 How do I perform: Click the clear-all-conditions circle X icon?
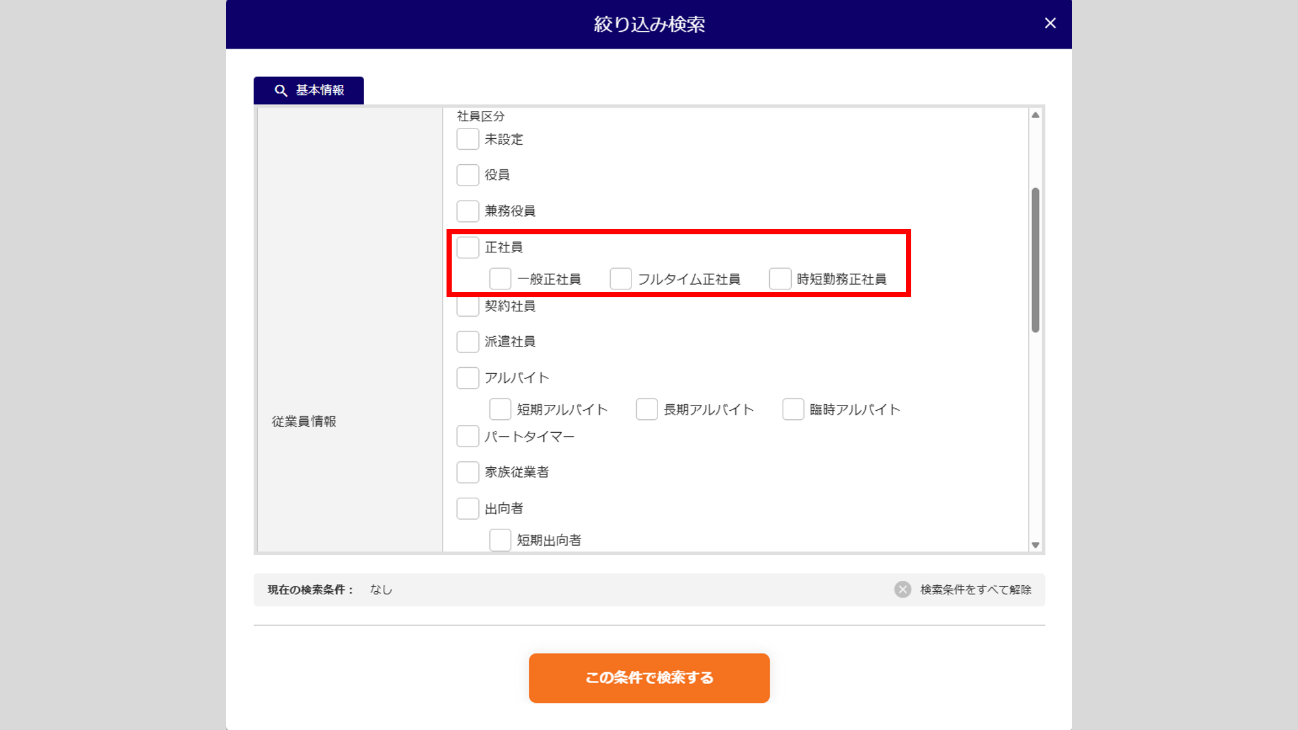[903, 589]
